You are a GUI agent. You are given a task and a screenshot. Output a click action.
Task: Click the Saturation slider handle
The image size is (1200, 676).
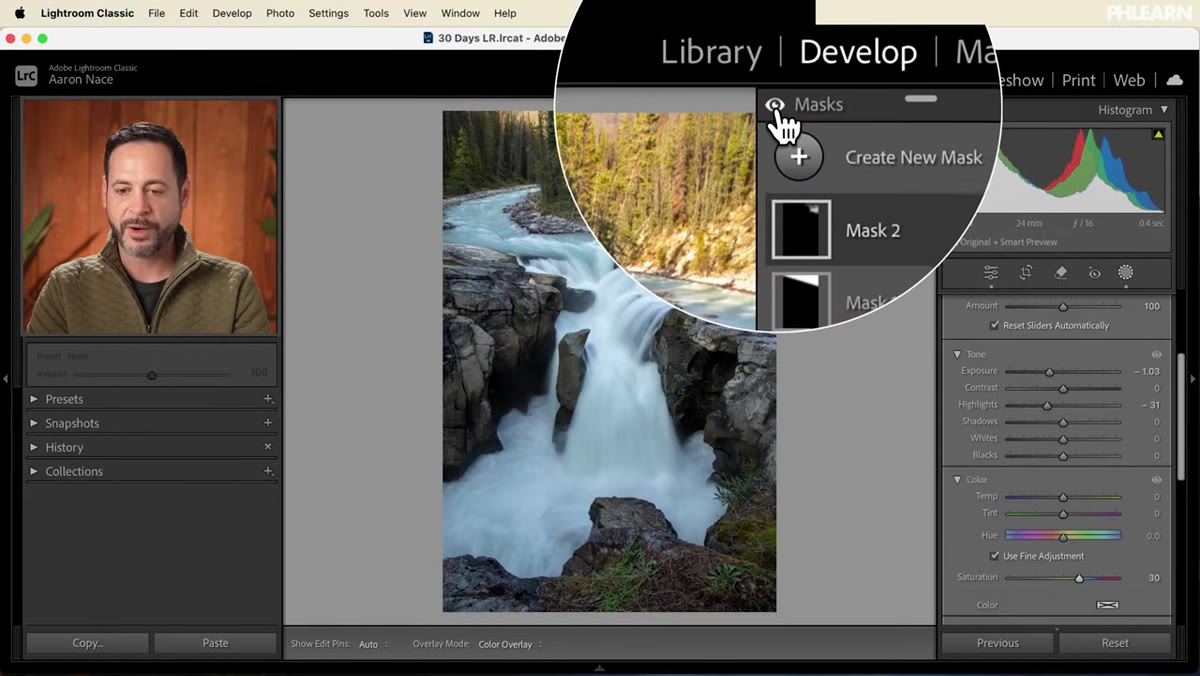[1079, 579]
